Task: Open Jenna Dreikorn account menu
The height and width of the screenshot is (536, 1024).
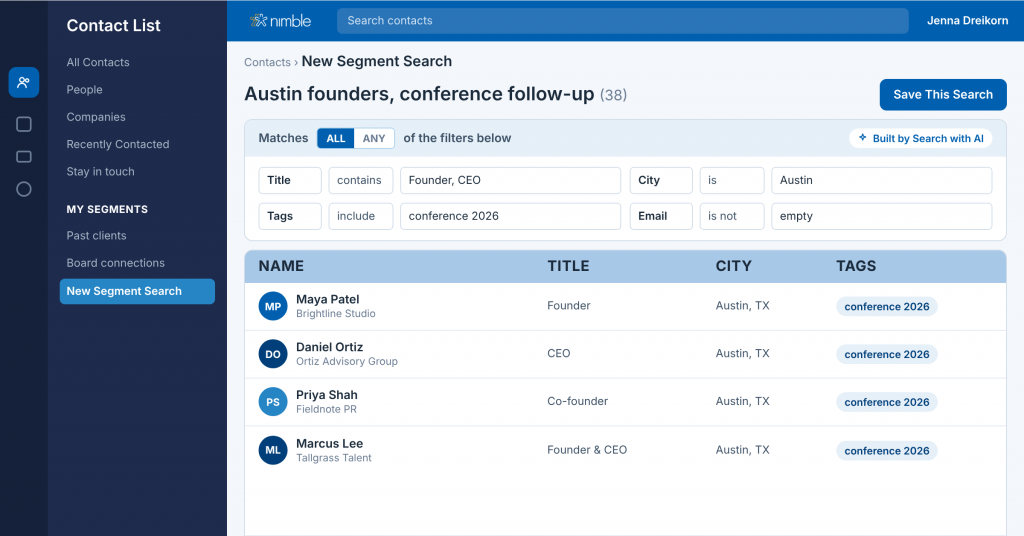Action: pos(967,20)
